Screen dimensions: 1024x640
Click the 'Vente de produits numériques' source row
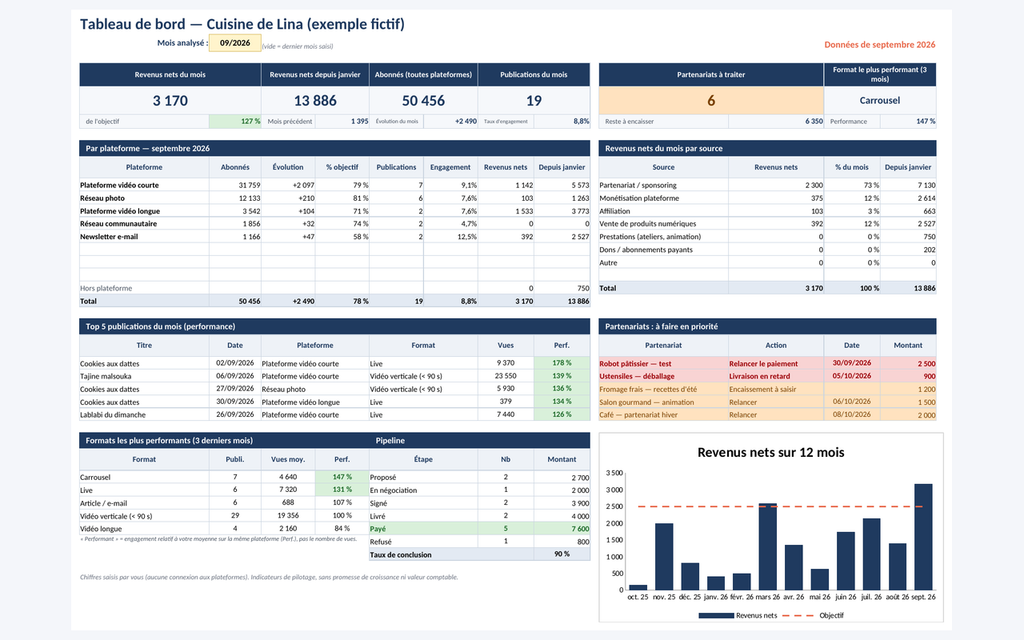coord(767,223)
